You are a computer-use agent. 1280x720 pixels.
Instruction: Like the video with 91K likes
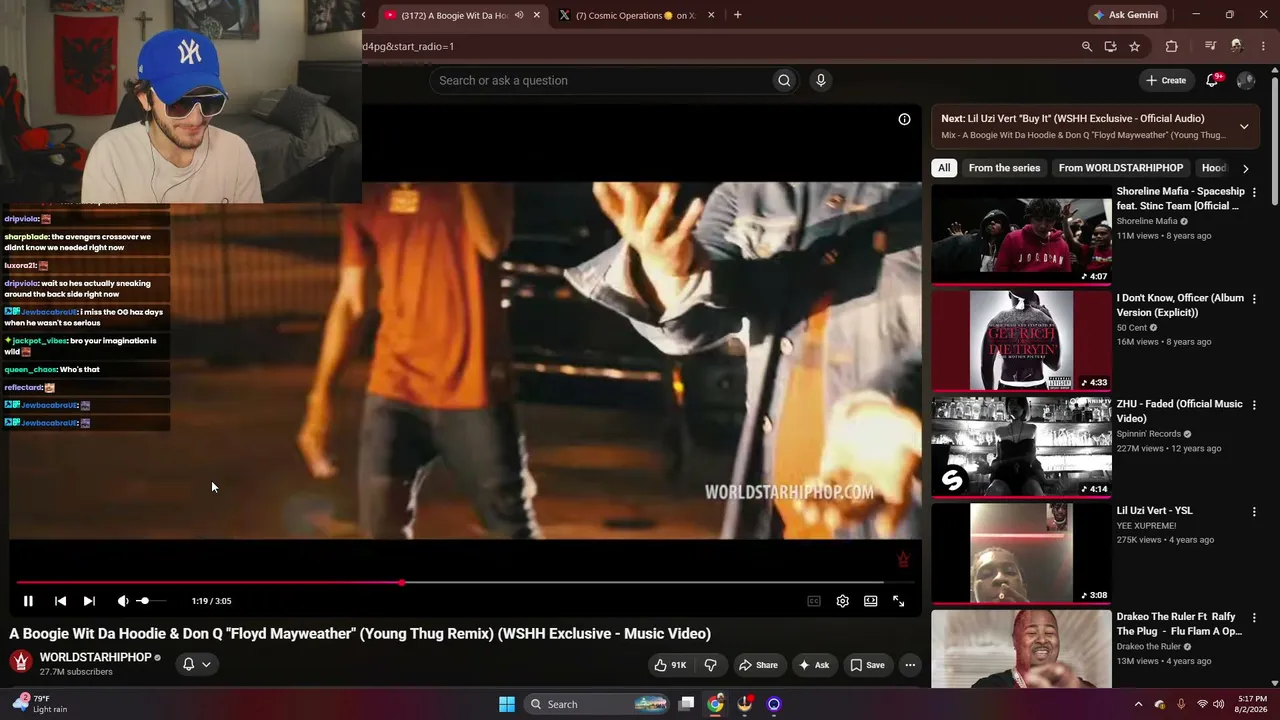click(x=670, y=665)
